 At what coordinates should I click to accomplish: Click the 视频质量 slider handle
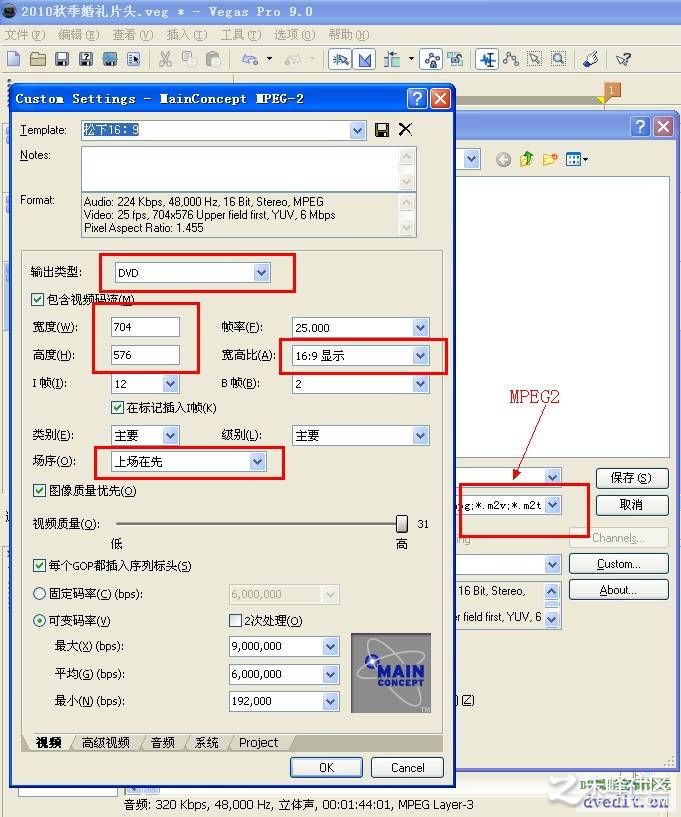click(x=402, y=524)
